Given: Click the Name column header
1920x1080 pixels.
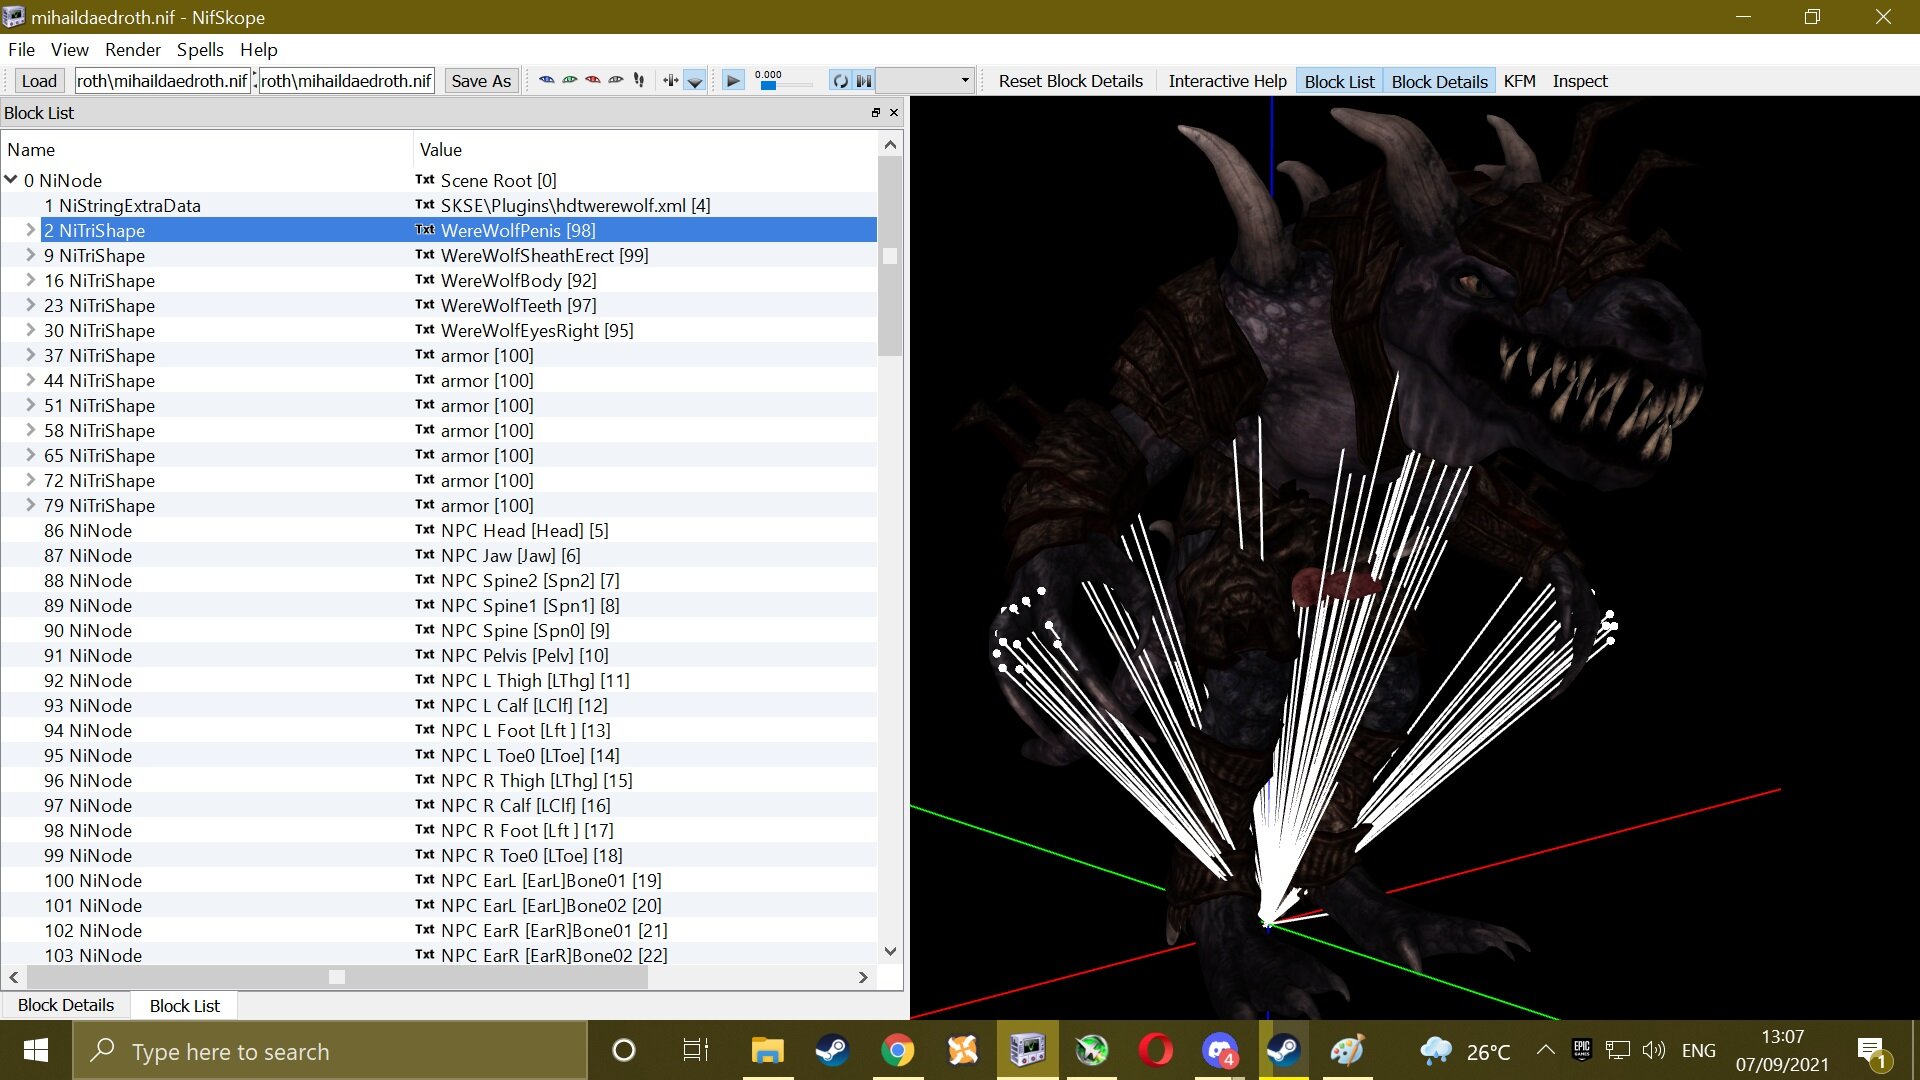Looking at the screenshot, I should 207,149.
